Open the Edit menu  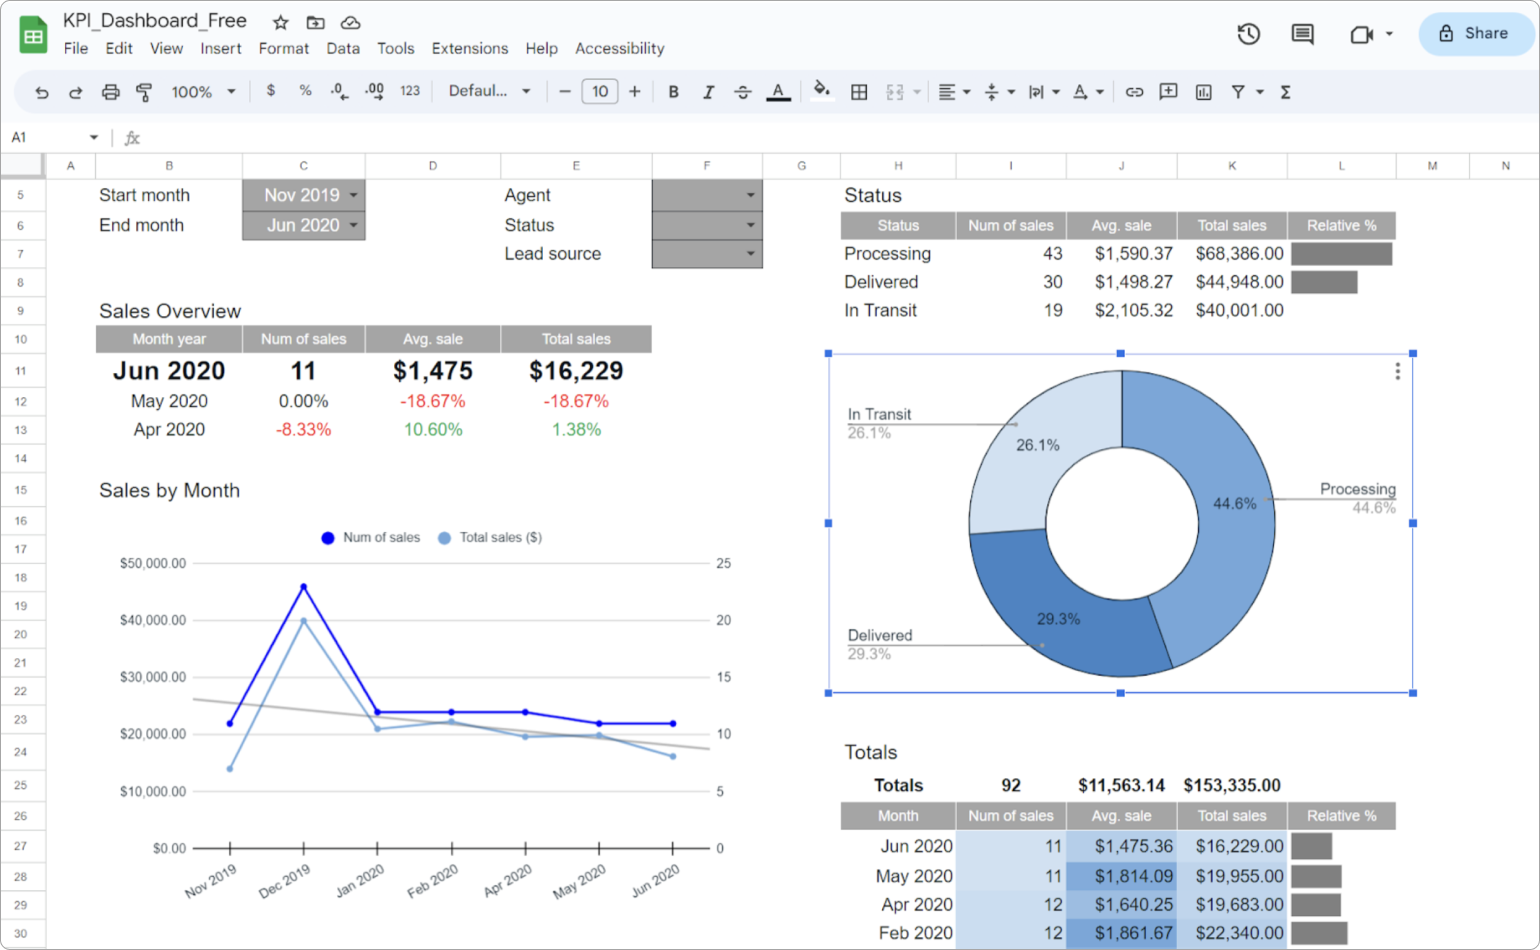coord(119,48)
